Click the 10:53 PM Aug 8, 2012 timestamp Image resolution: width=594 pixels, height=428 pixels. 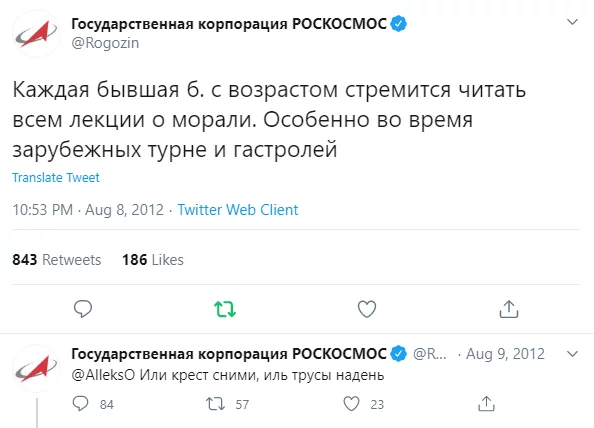pyautogui.click(x=88, y=210)
